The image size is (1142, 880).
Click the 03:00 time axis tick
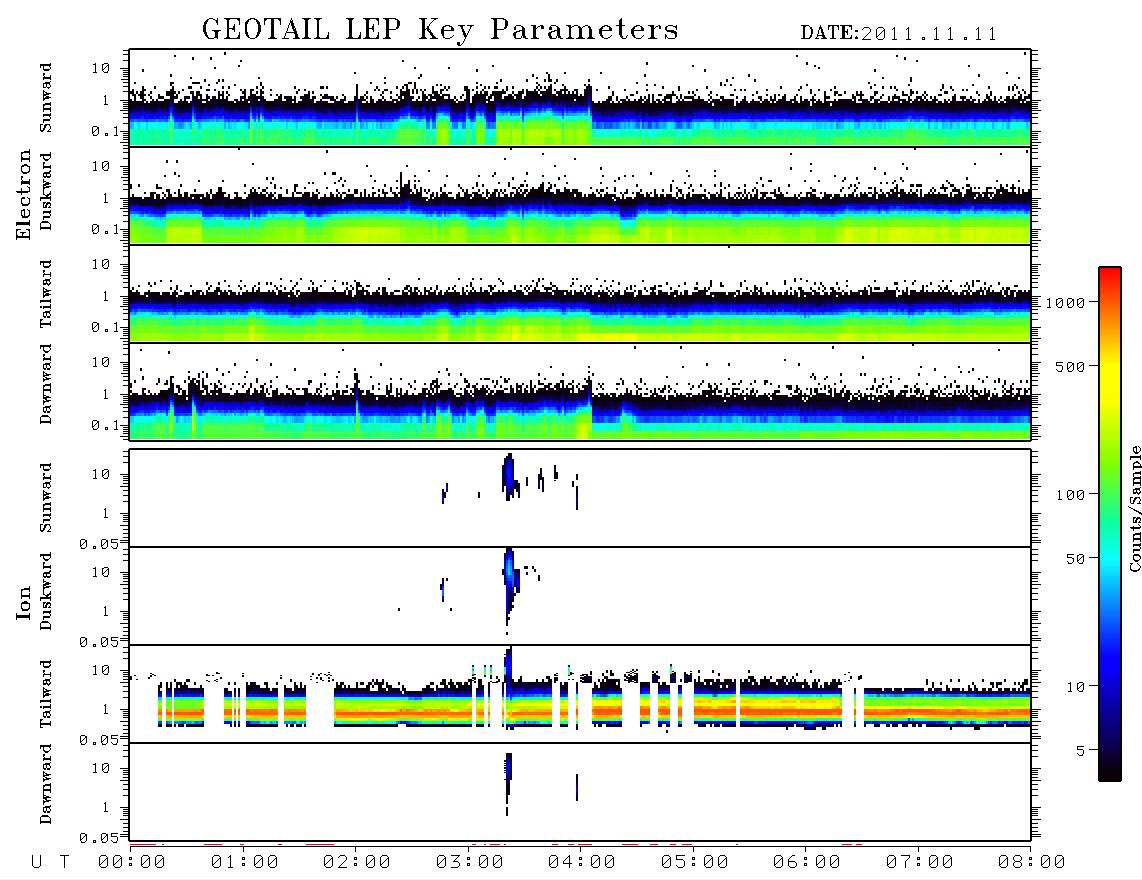[470, 863]
